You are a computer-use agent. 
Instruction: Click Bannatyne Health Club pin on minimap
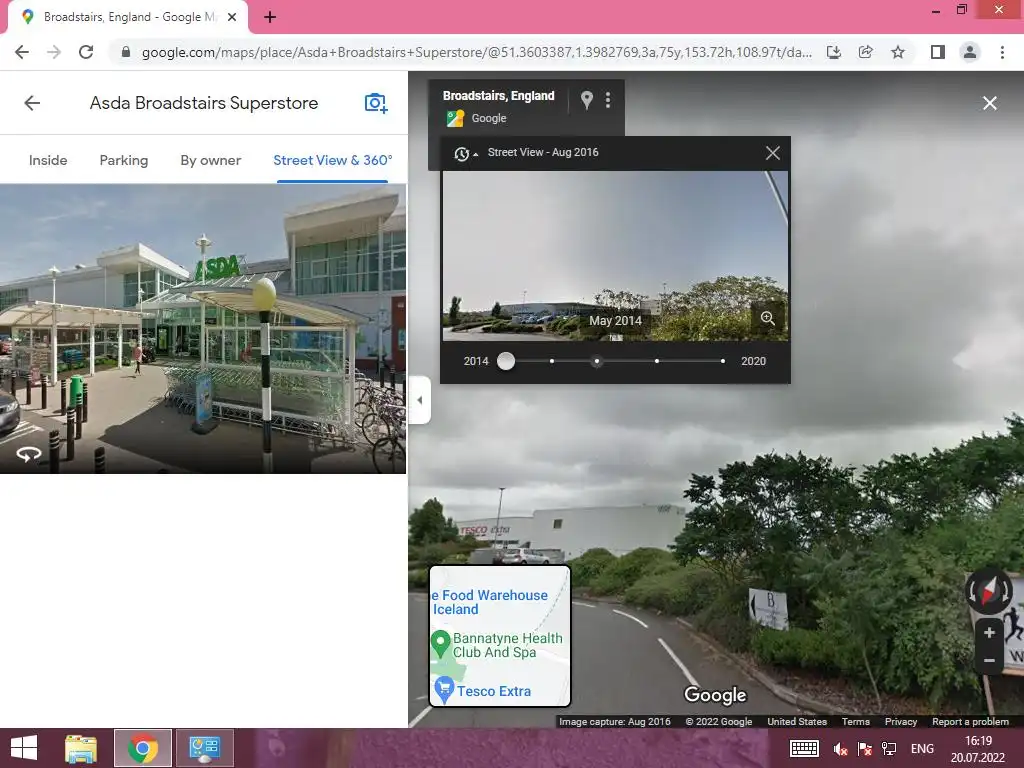(x=441, y=644)
